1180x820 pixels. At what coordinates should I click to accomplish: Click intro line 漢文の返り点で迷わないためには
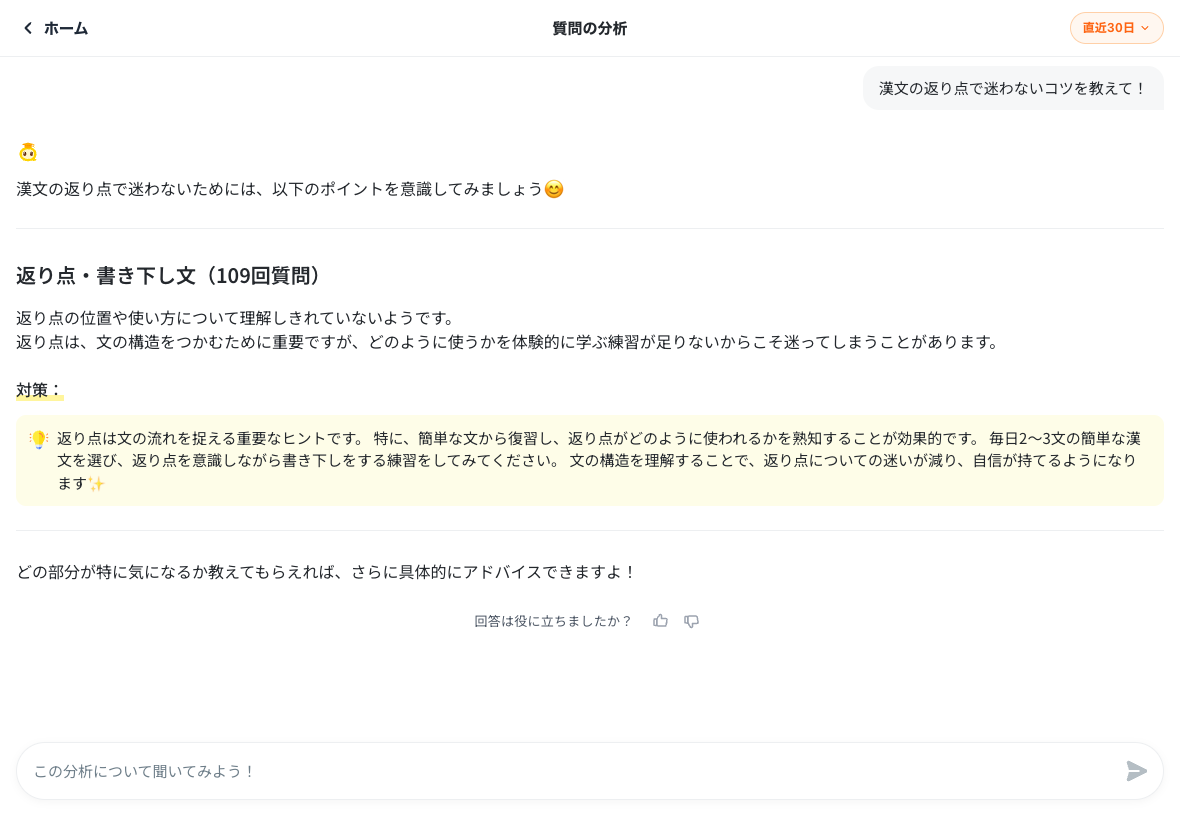(290, 189)
